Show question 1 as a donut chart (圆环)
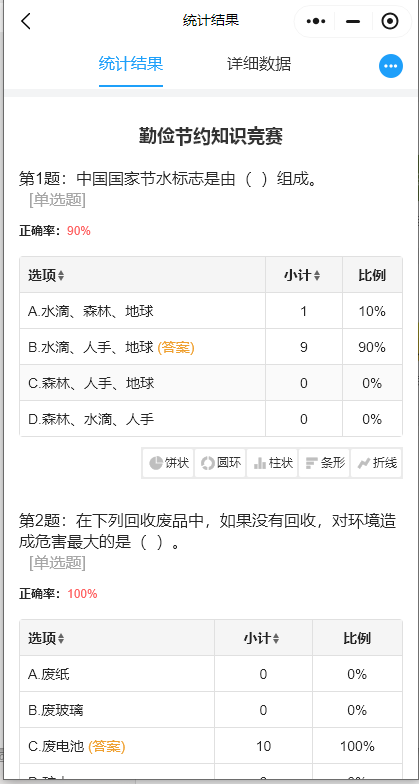 (x=220, y=463)
